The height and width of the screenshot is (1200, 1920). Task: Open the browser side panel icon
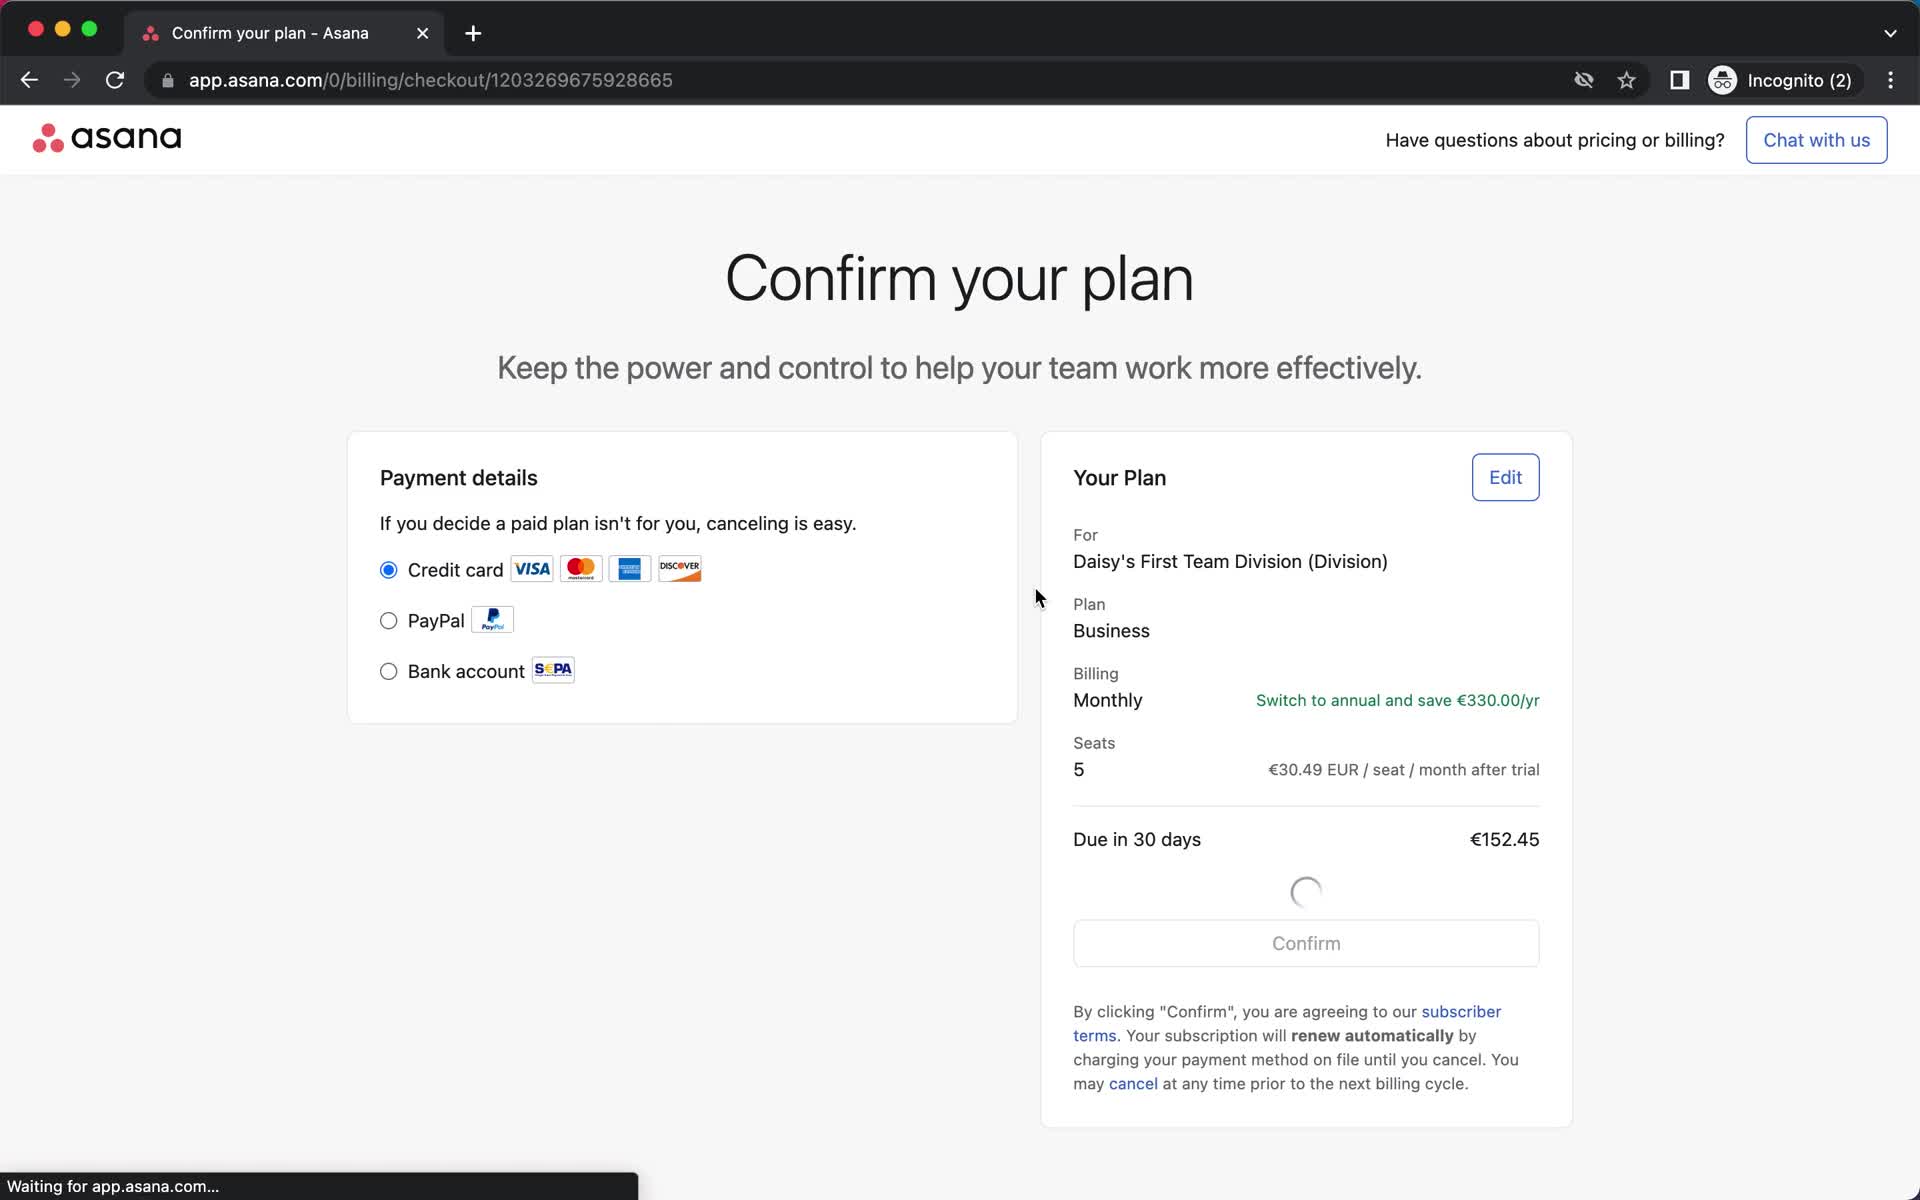pyautogui.click(x=1679, y=80)
